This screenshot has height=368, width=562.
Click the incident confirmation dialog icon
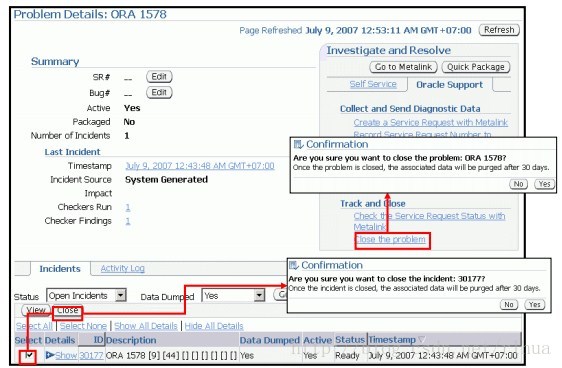[294, 265]
